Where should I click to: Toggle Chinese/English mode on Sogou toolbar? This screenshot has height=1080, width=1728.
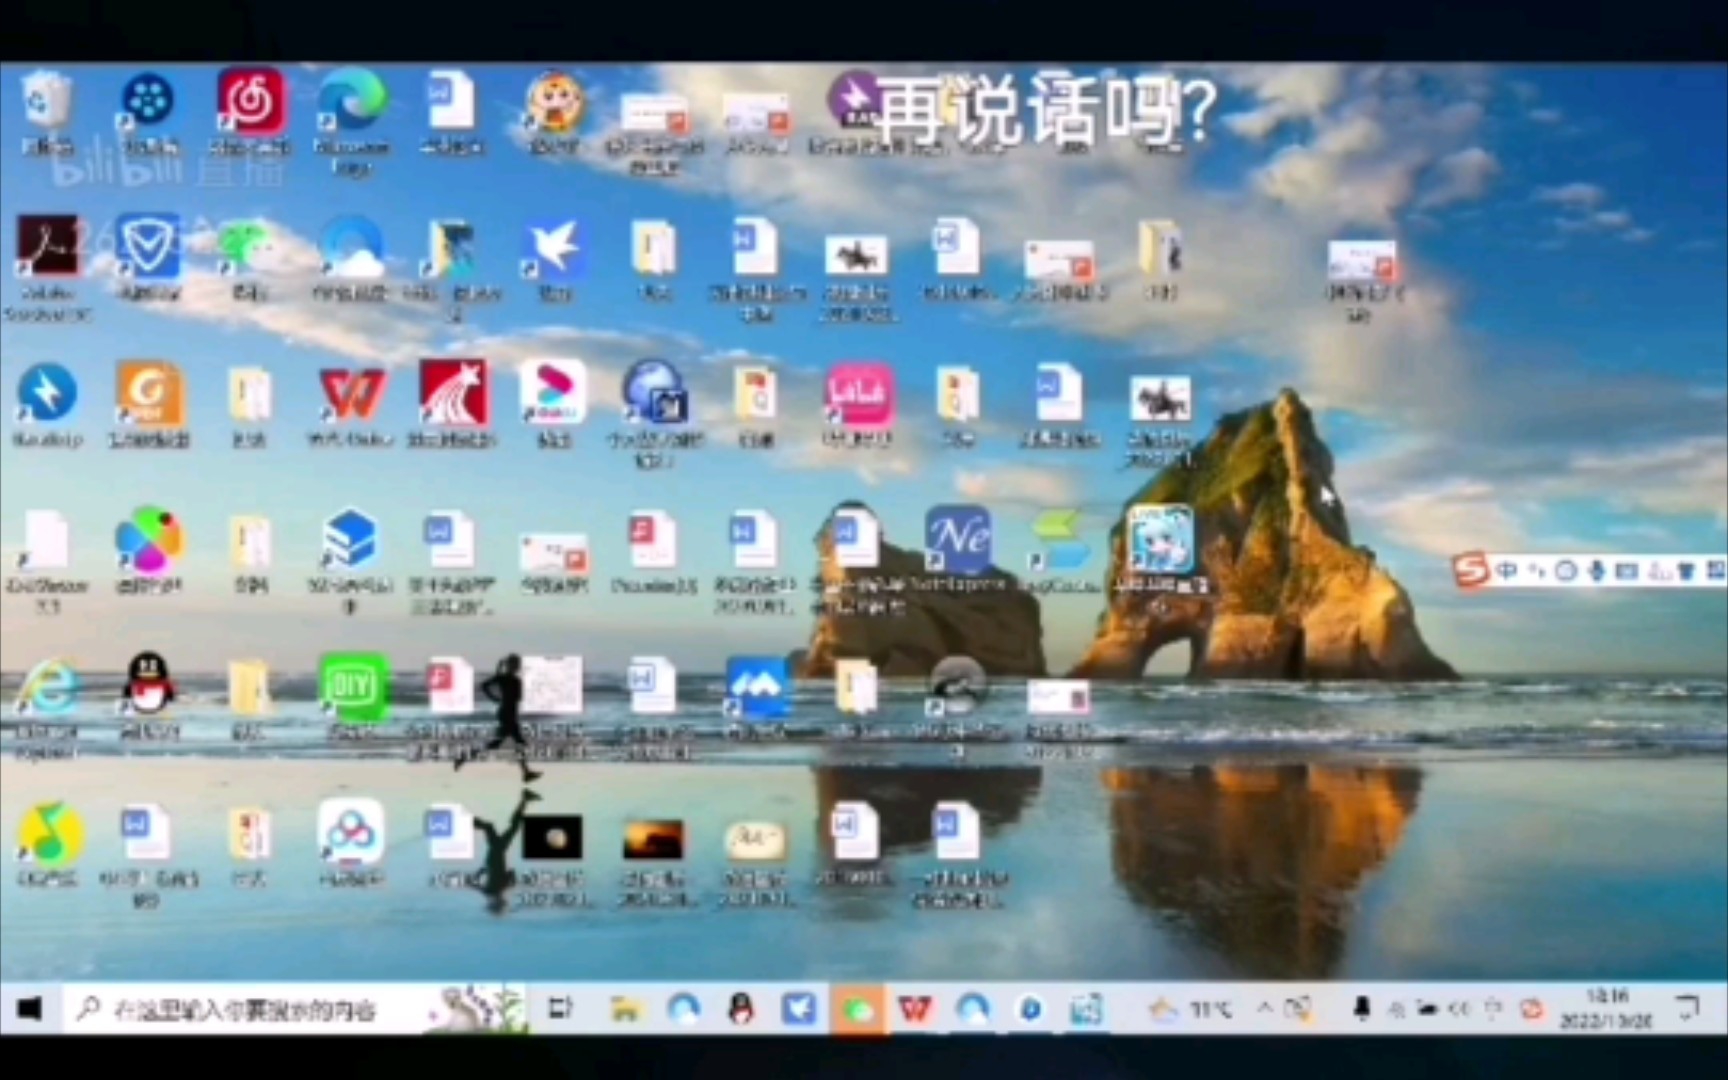pyautogui.click(x=1507, y=571)
